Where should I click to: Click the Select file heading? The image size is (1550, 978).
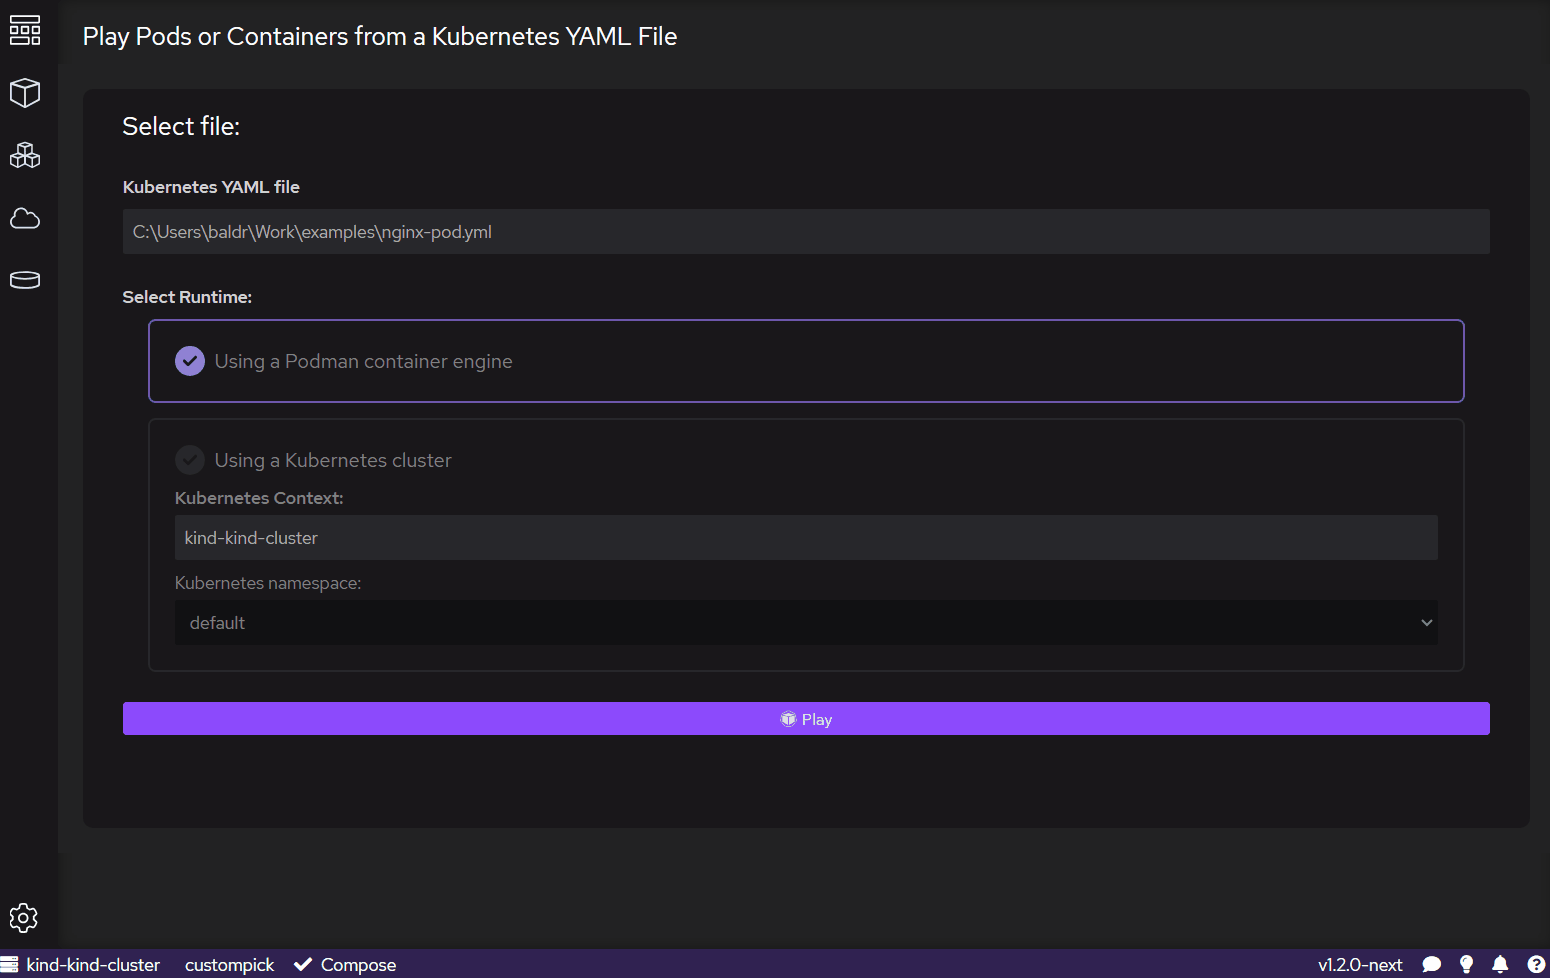(181, 126)
